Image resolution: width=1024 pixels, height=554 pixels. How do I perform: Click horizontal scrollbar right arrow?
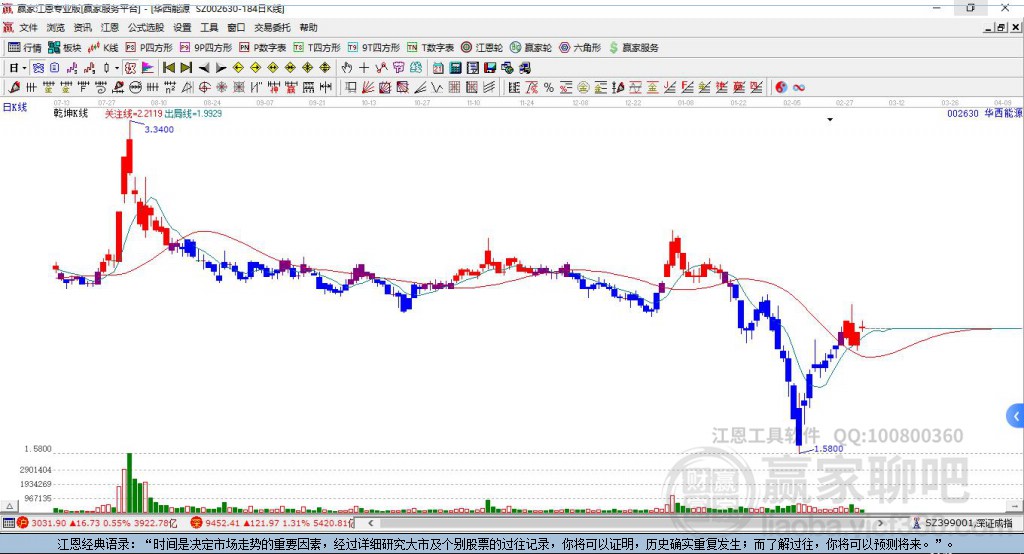(x=881, y=523)
